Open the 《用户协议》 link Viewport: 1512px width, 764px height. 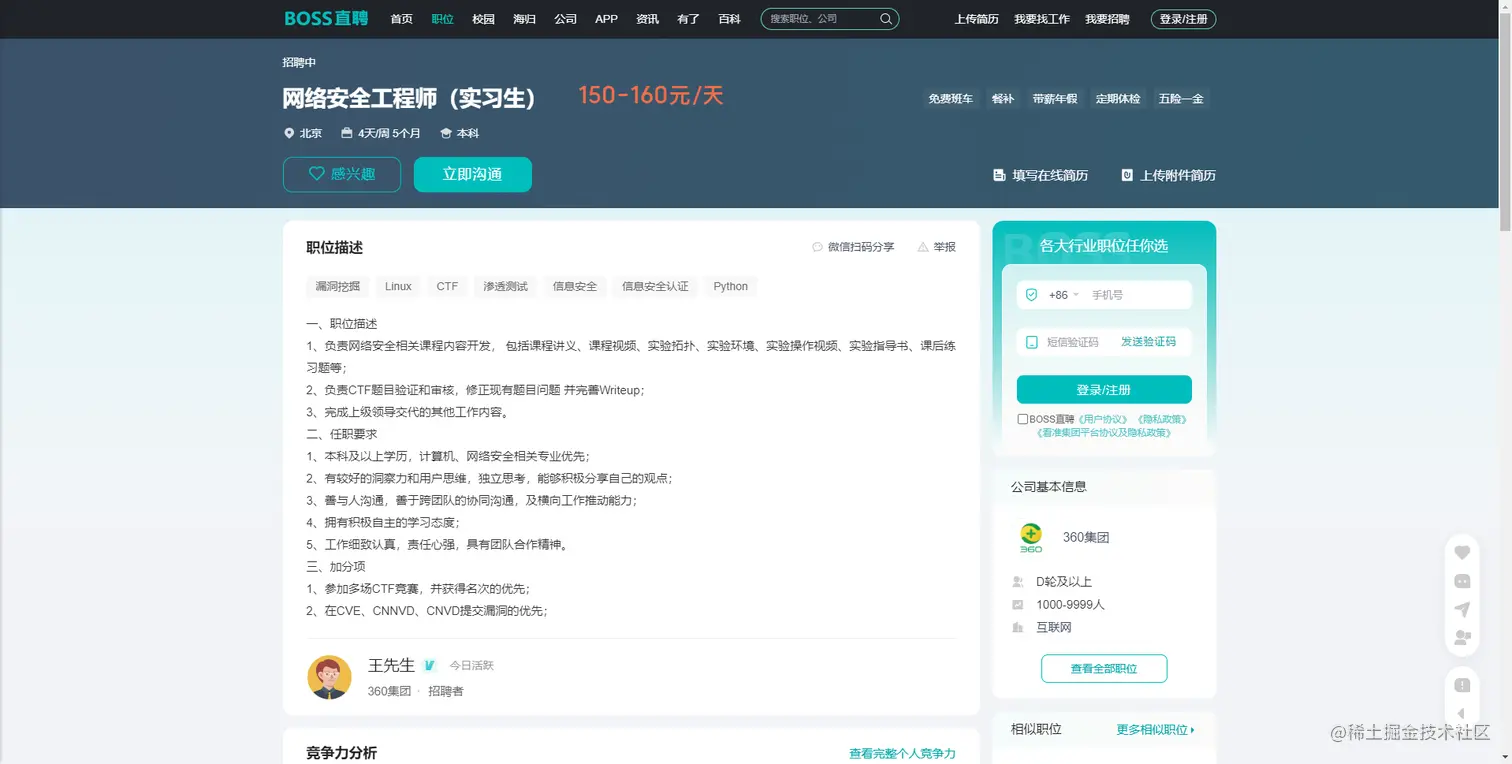point(1102,419)
